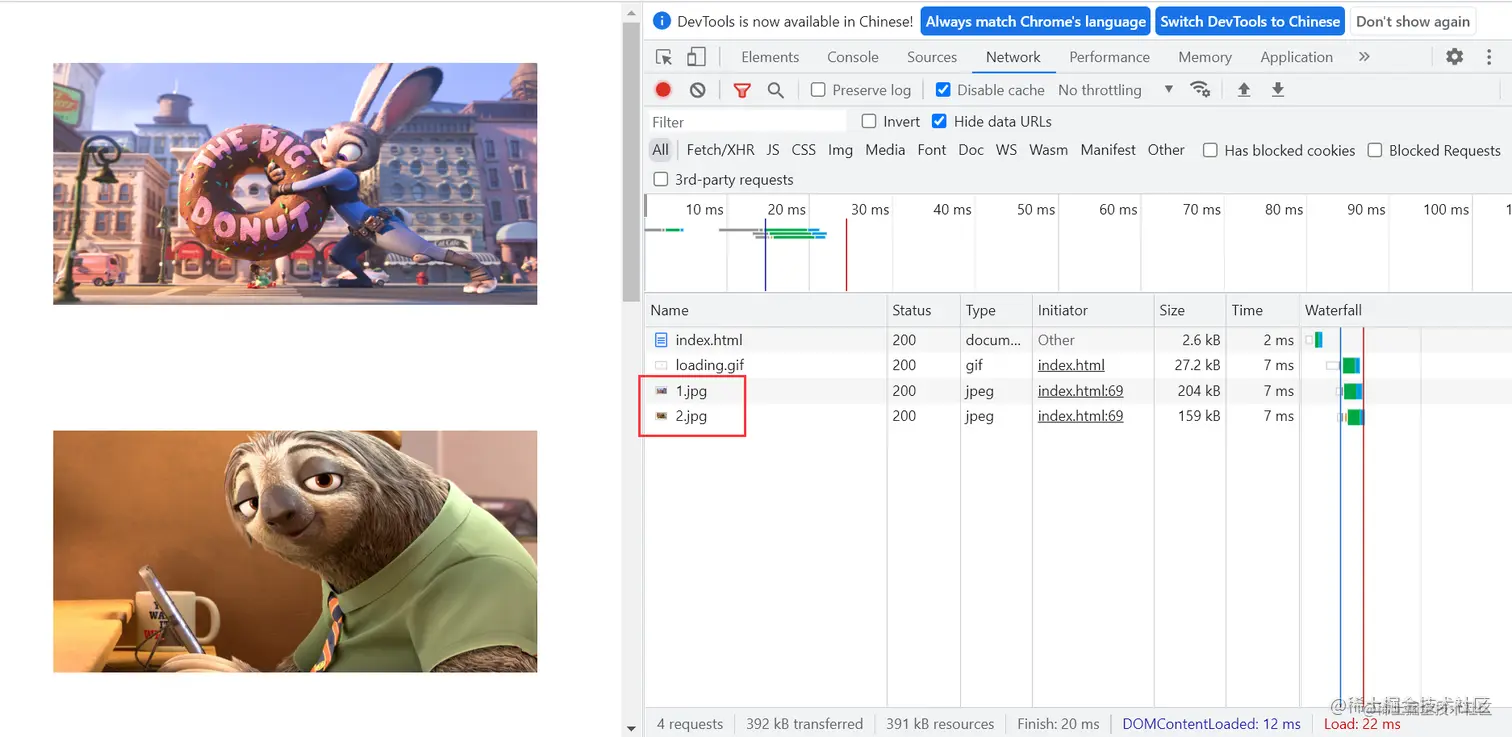1512x737 pixels.
Task: Activate the inspect element picker icon
Action: click(664, 57)
